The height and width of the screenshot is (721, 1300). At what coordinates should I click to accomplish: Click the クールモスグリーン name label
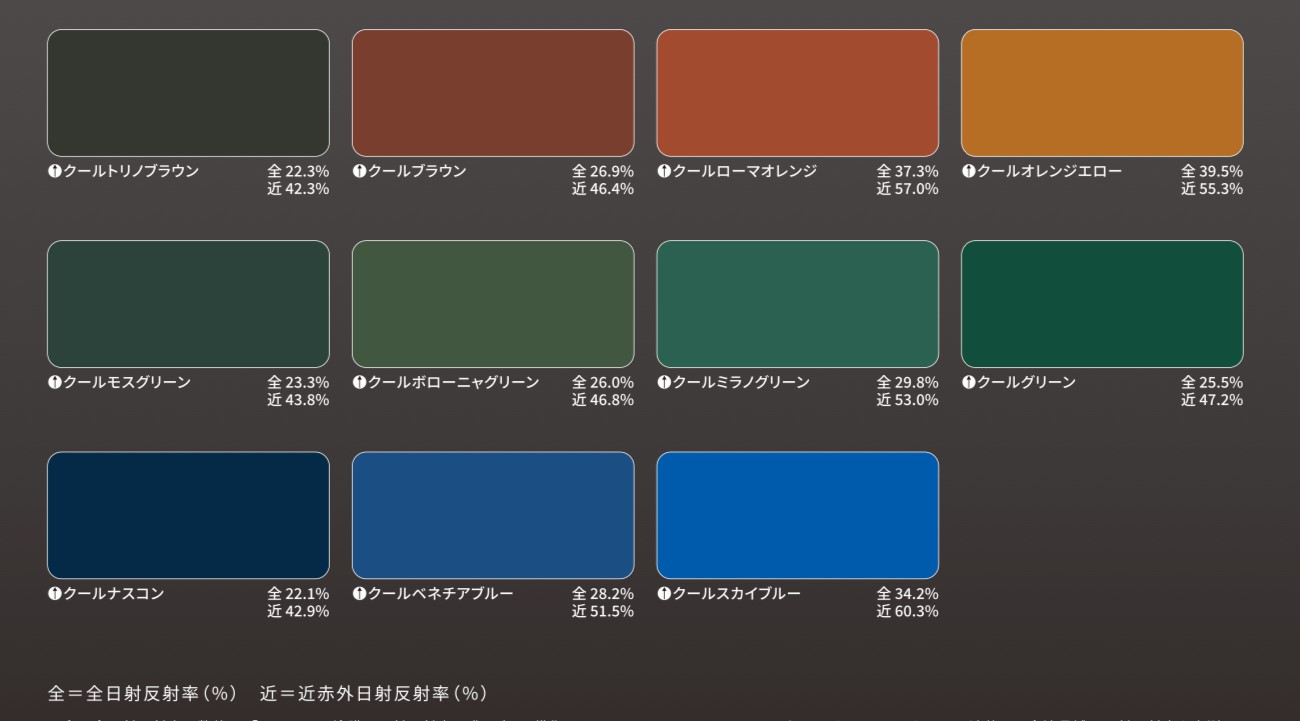(x=127, y=383)
